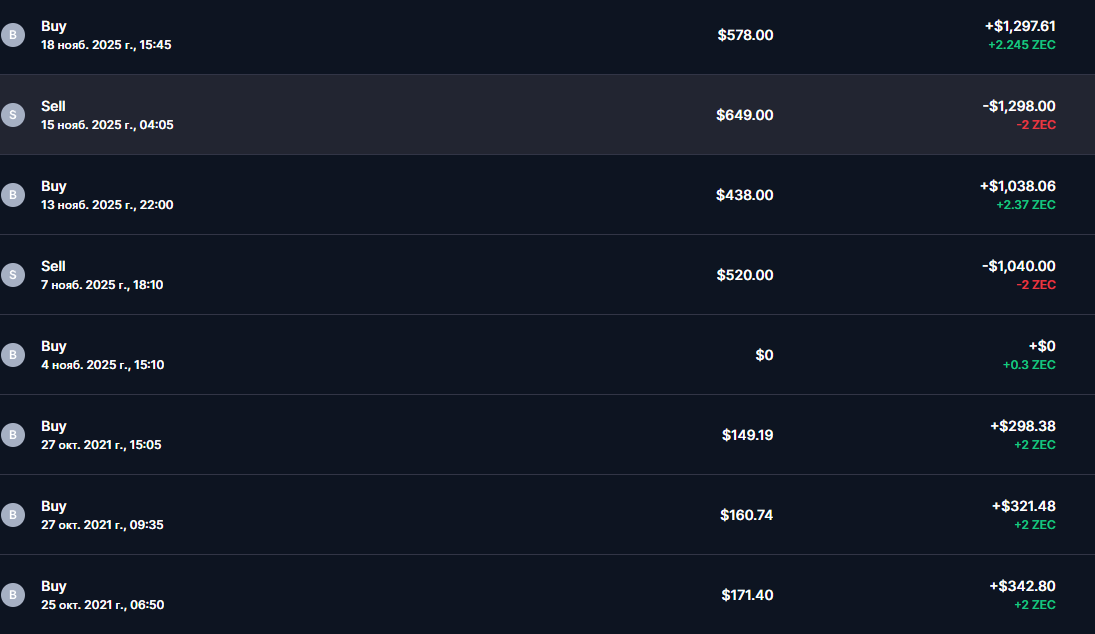
Task: Click the Buy icon for 18 Nov 2025
Action: (13, 35)
